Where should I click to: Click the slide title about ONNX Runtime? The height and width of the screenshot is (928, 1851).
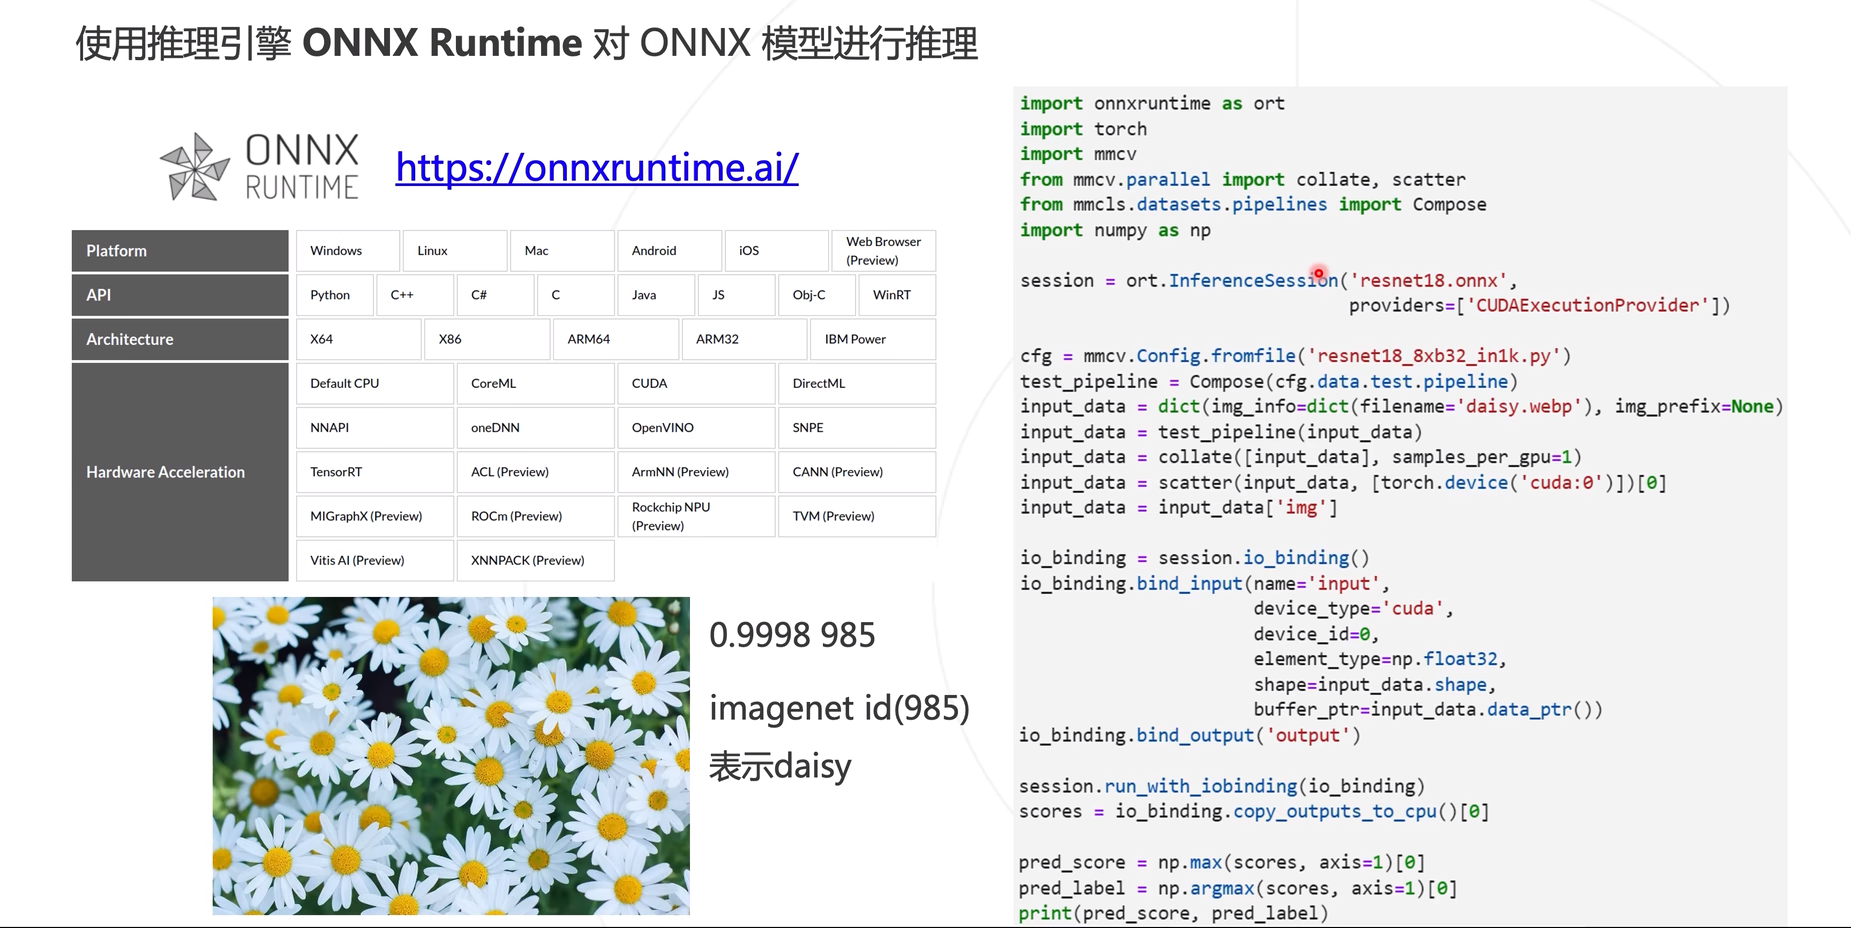pos(527,43)
